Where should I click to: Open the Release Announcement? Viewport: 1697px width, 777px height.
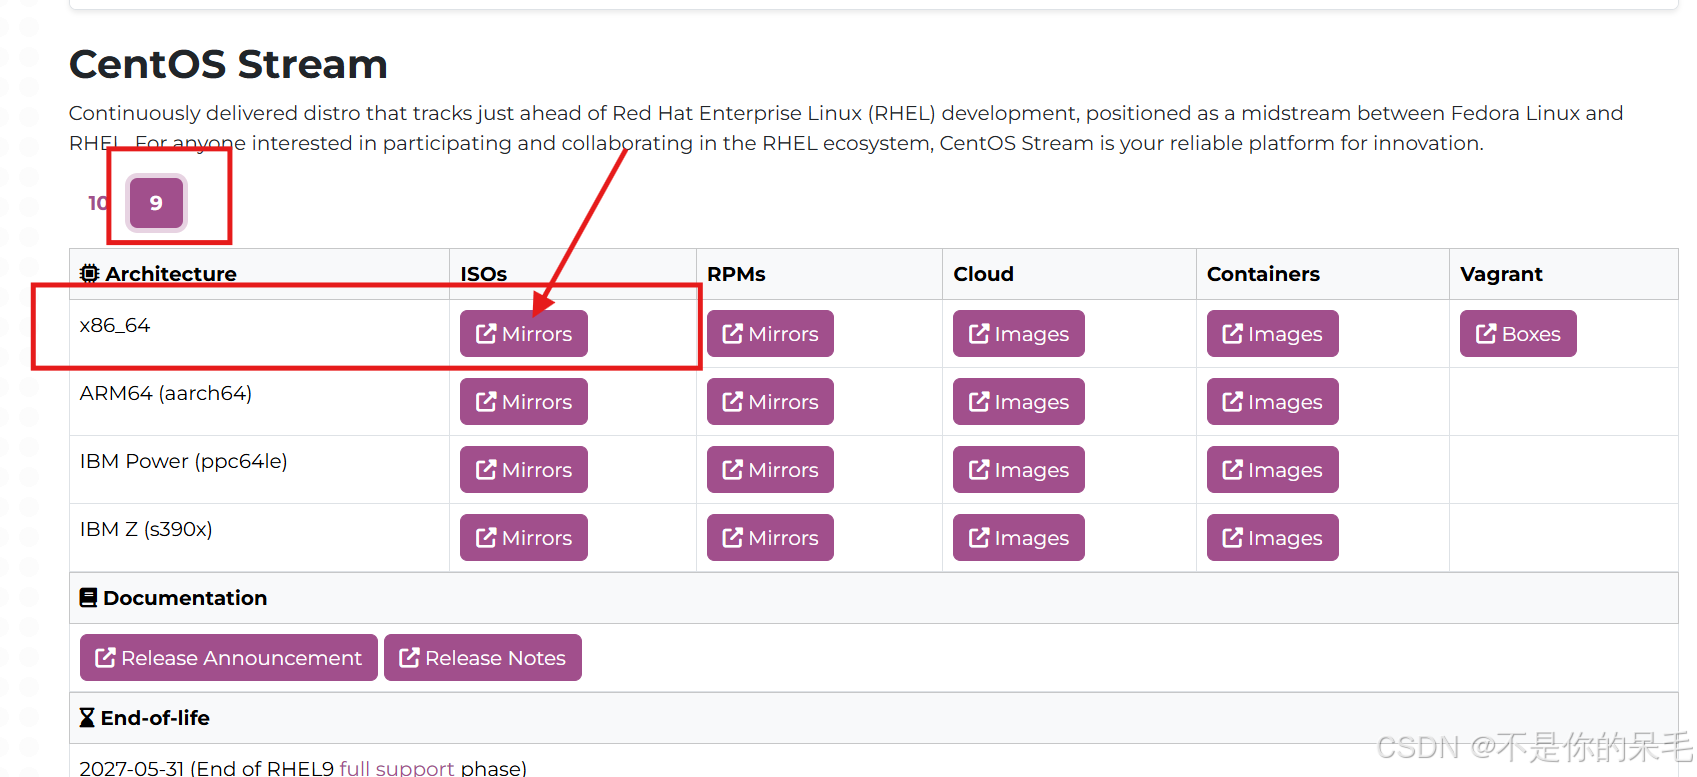(229, 658)
